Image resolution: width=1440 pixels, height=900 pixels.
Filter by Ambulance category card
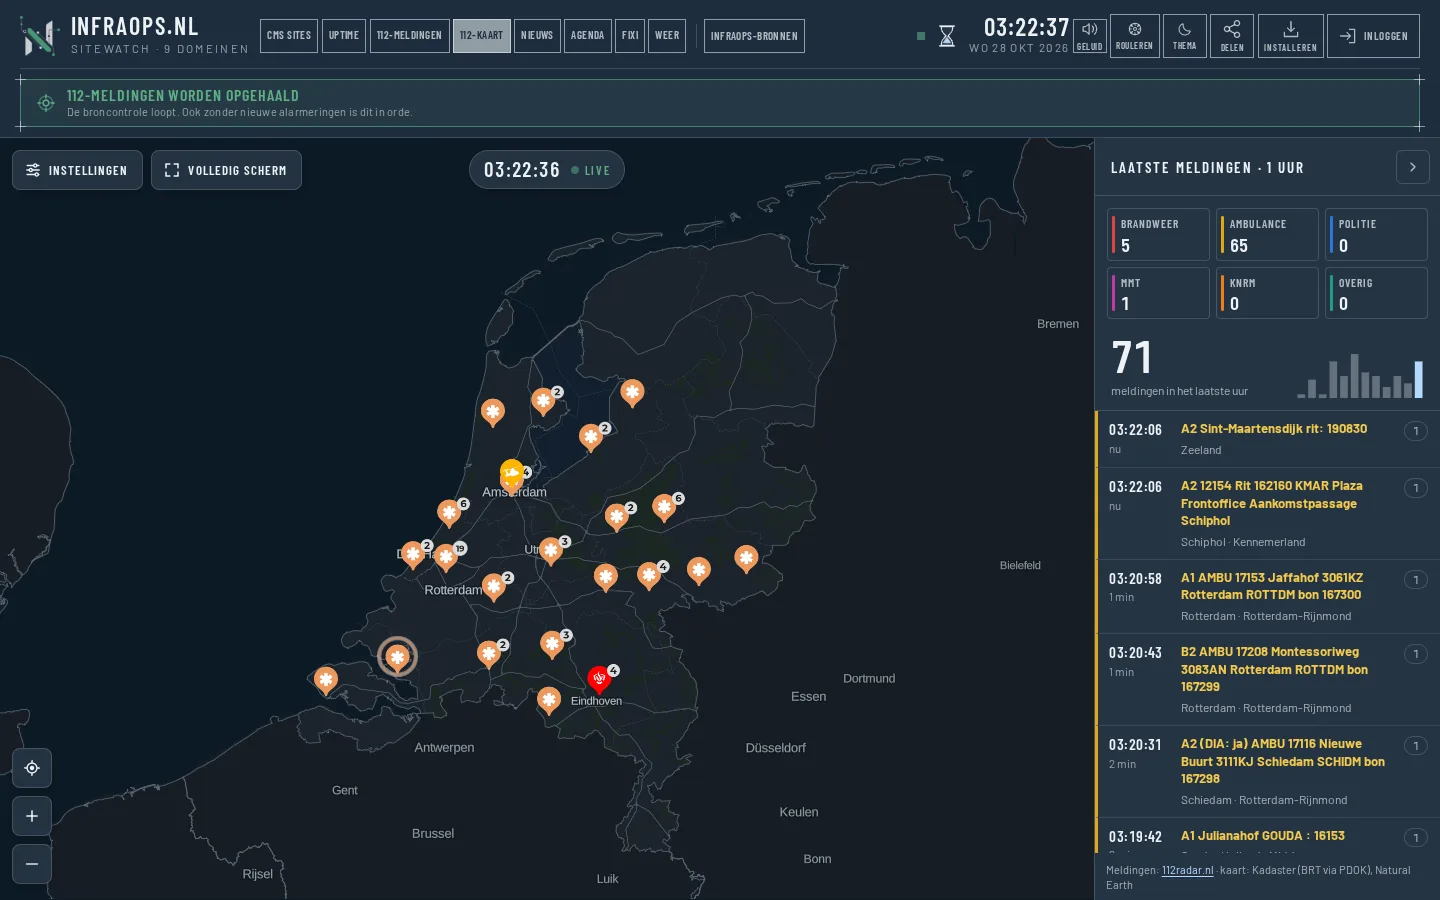pyautogui.click(x=1267, y=235)
